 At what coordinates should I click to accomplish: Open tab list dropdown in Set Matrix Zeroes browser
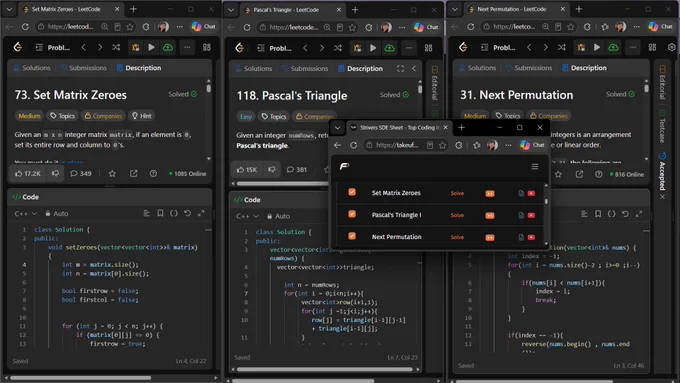(x=9, y=9)
